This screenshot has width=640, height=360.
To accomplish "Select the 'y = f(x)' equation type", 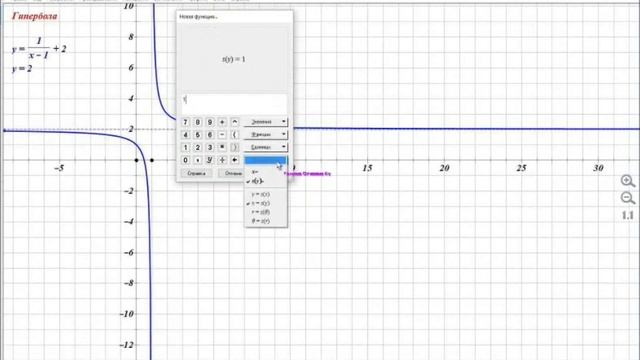I will [x=265, y=194].
